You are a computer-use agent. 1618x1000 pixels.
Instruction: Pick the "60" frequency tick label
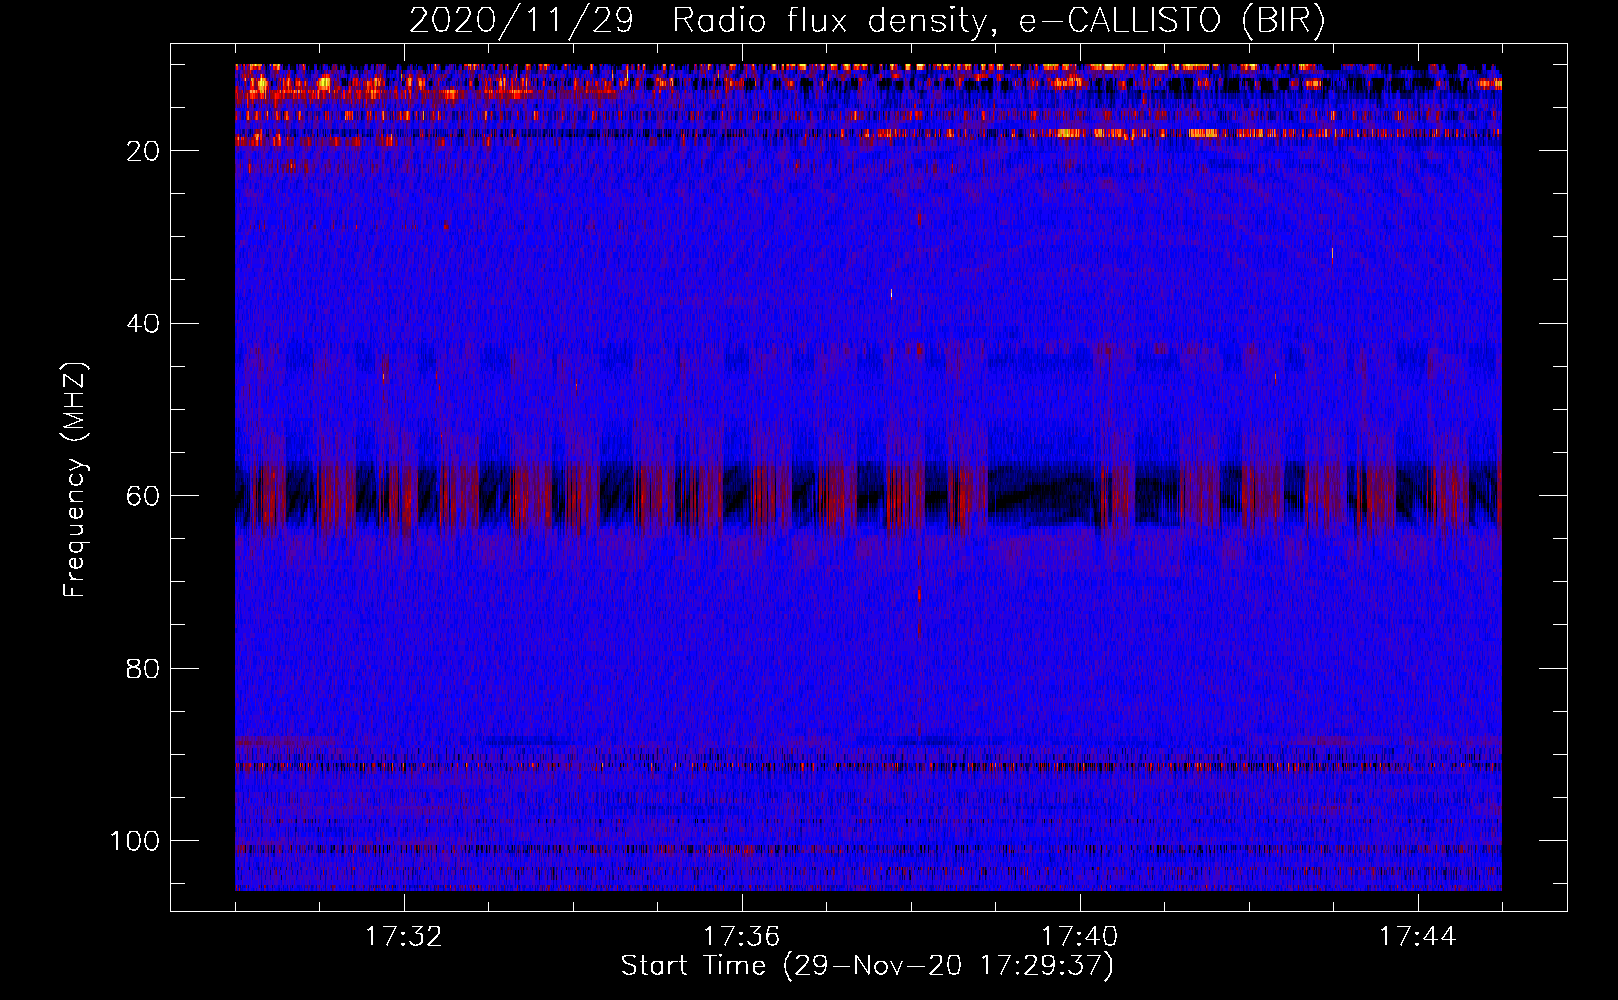(144, 496)
